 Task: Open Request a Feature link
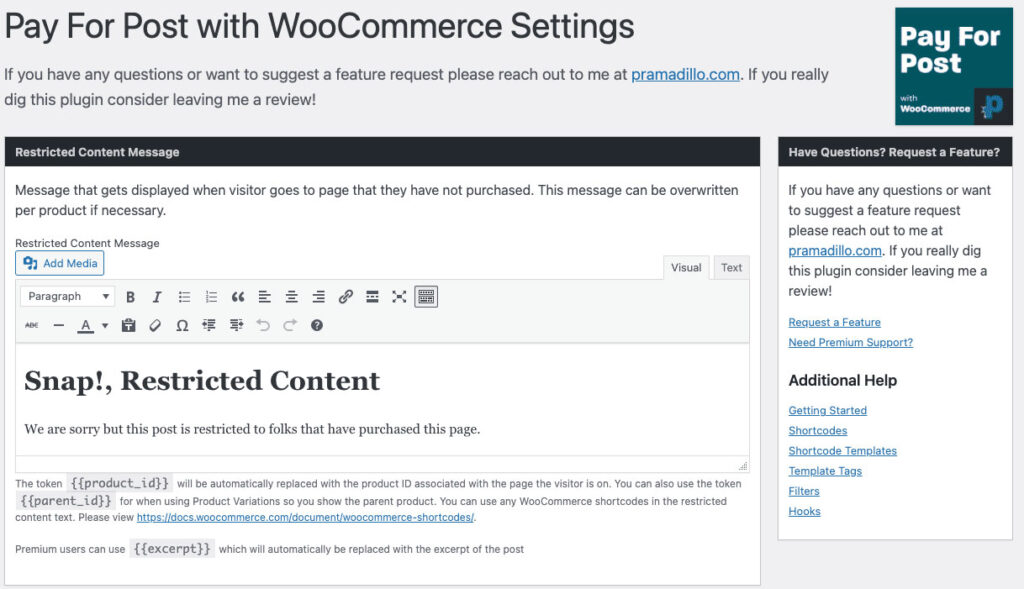tap(834, 322)
